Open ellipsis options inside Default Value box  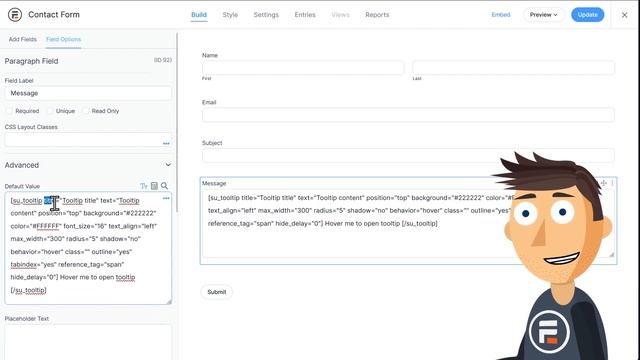pos(166,198)
